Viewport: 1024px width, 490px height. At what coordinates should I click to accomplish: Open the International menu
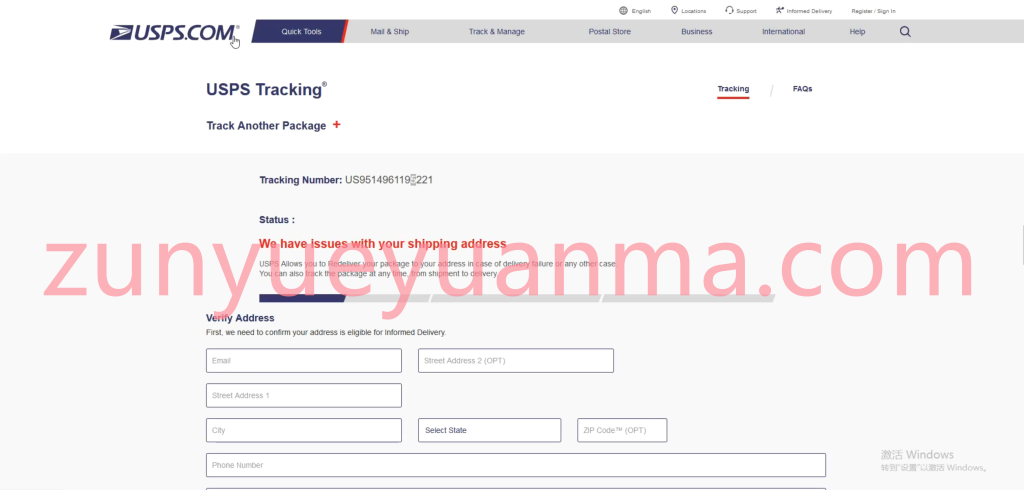click(x=784, y=31)
